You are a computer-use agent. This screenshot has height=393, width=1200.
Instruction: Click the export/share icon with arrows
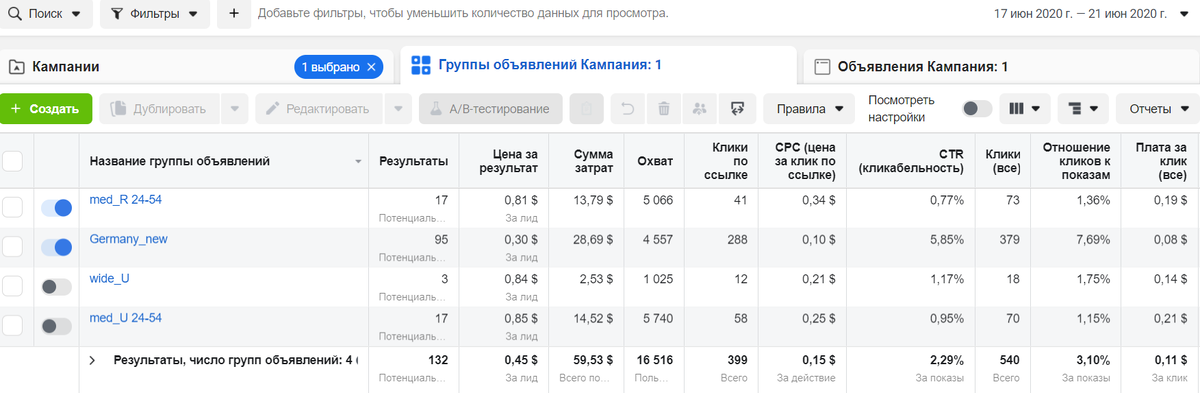(x=737, y=108)
